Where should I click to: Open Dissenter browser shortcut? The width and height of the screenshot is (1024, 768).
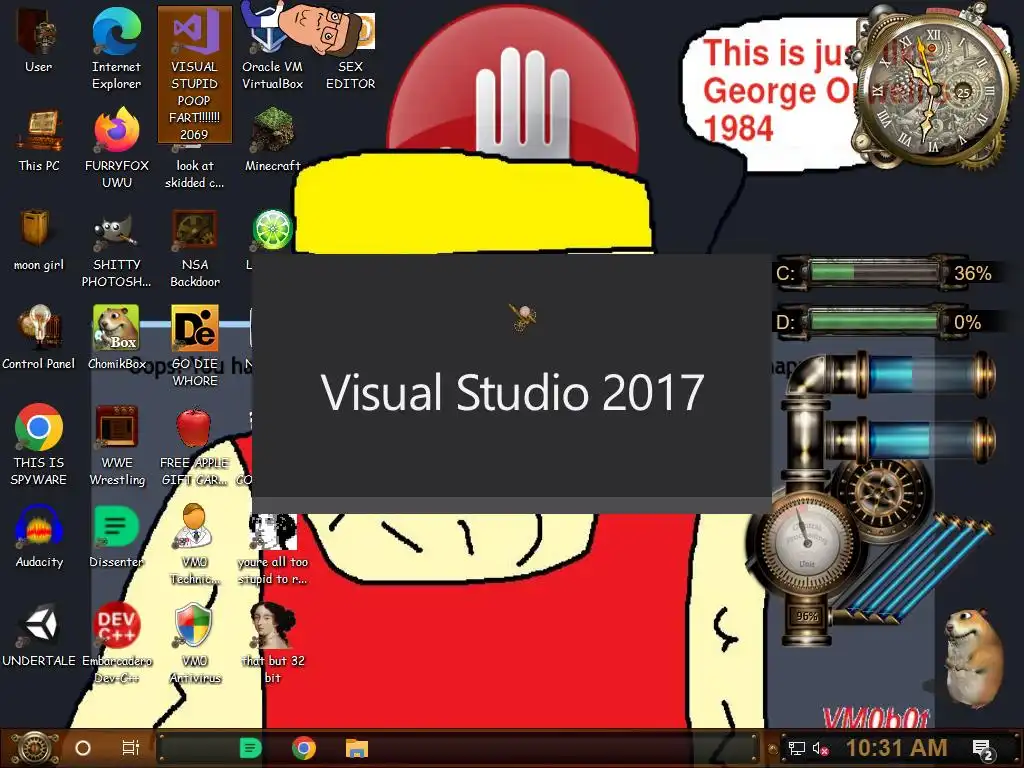point(116,536)
